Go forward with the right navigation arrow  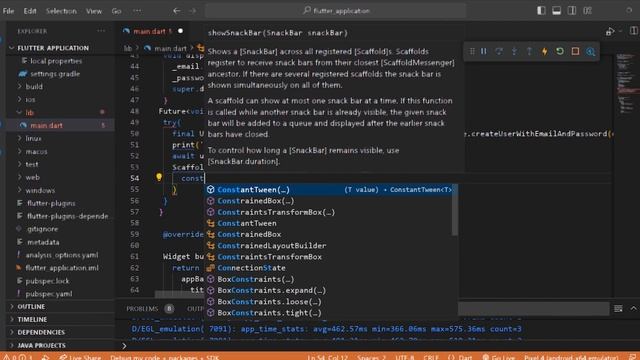[x=192, y=11]
